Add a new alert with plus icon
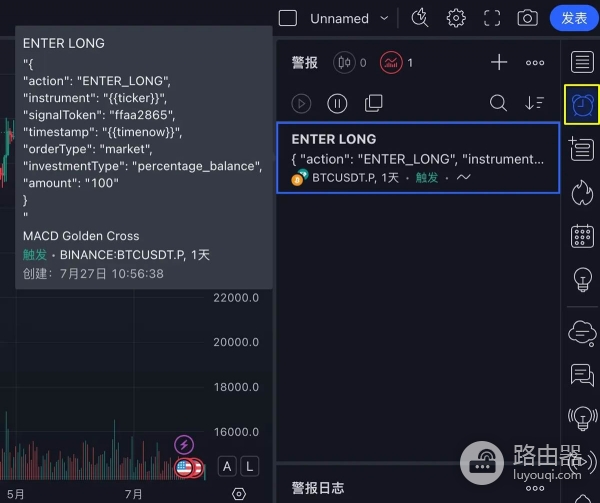 (x=499, y=62)
